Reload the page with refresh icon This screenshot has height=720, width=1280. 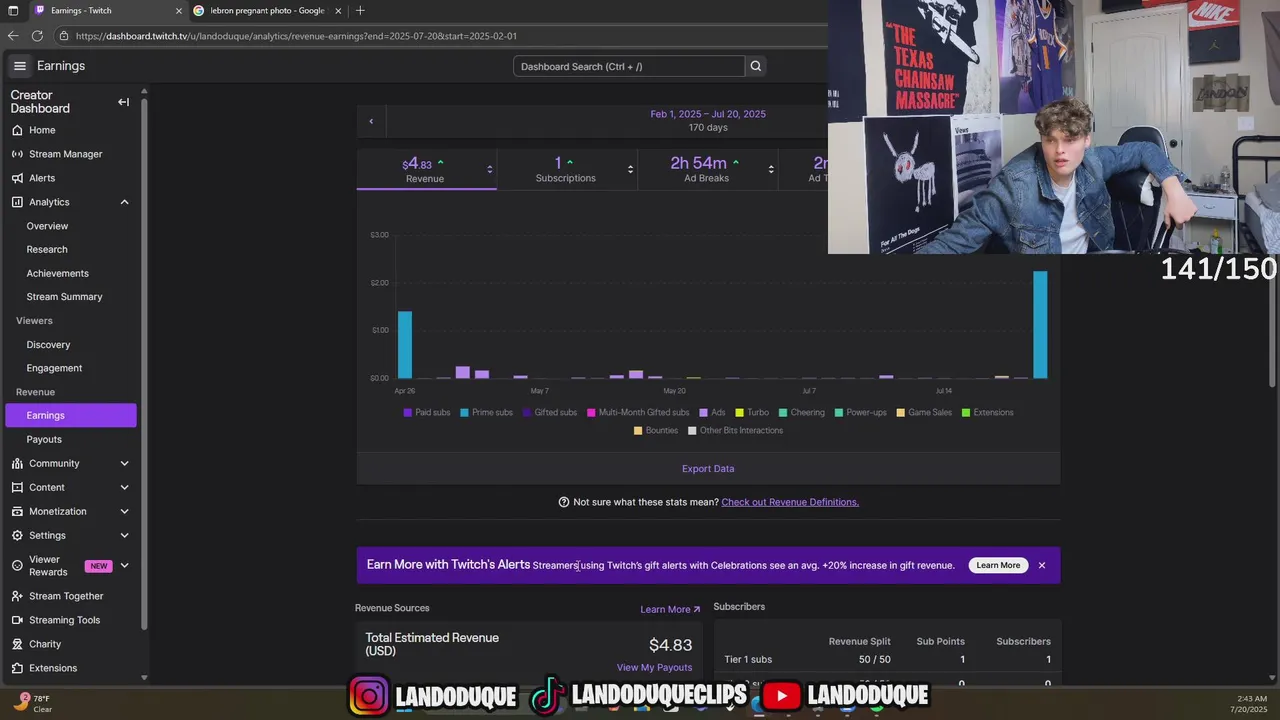tap(37, 36)
